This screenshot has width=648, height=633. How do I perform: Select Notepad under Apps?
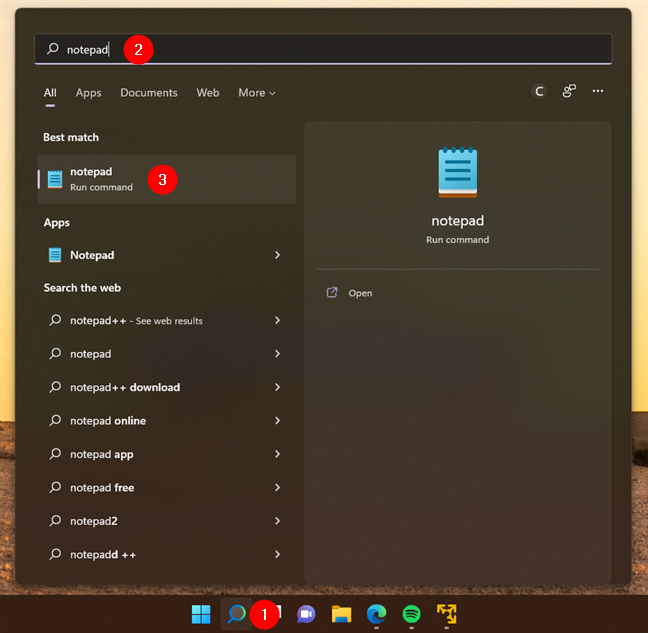click(x=92, y=255)
